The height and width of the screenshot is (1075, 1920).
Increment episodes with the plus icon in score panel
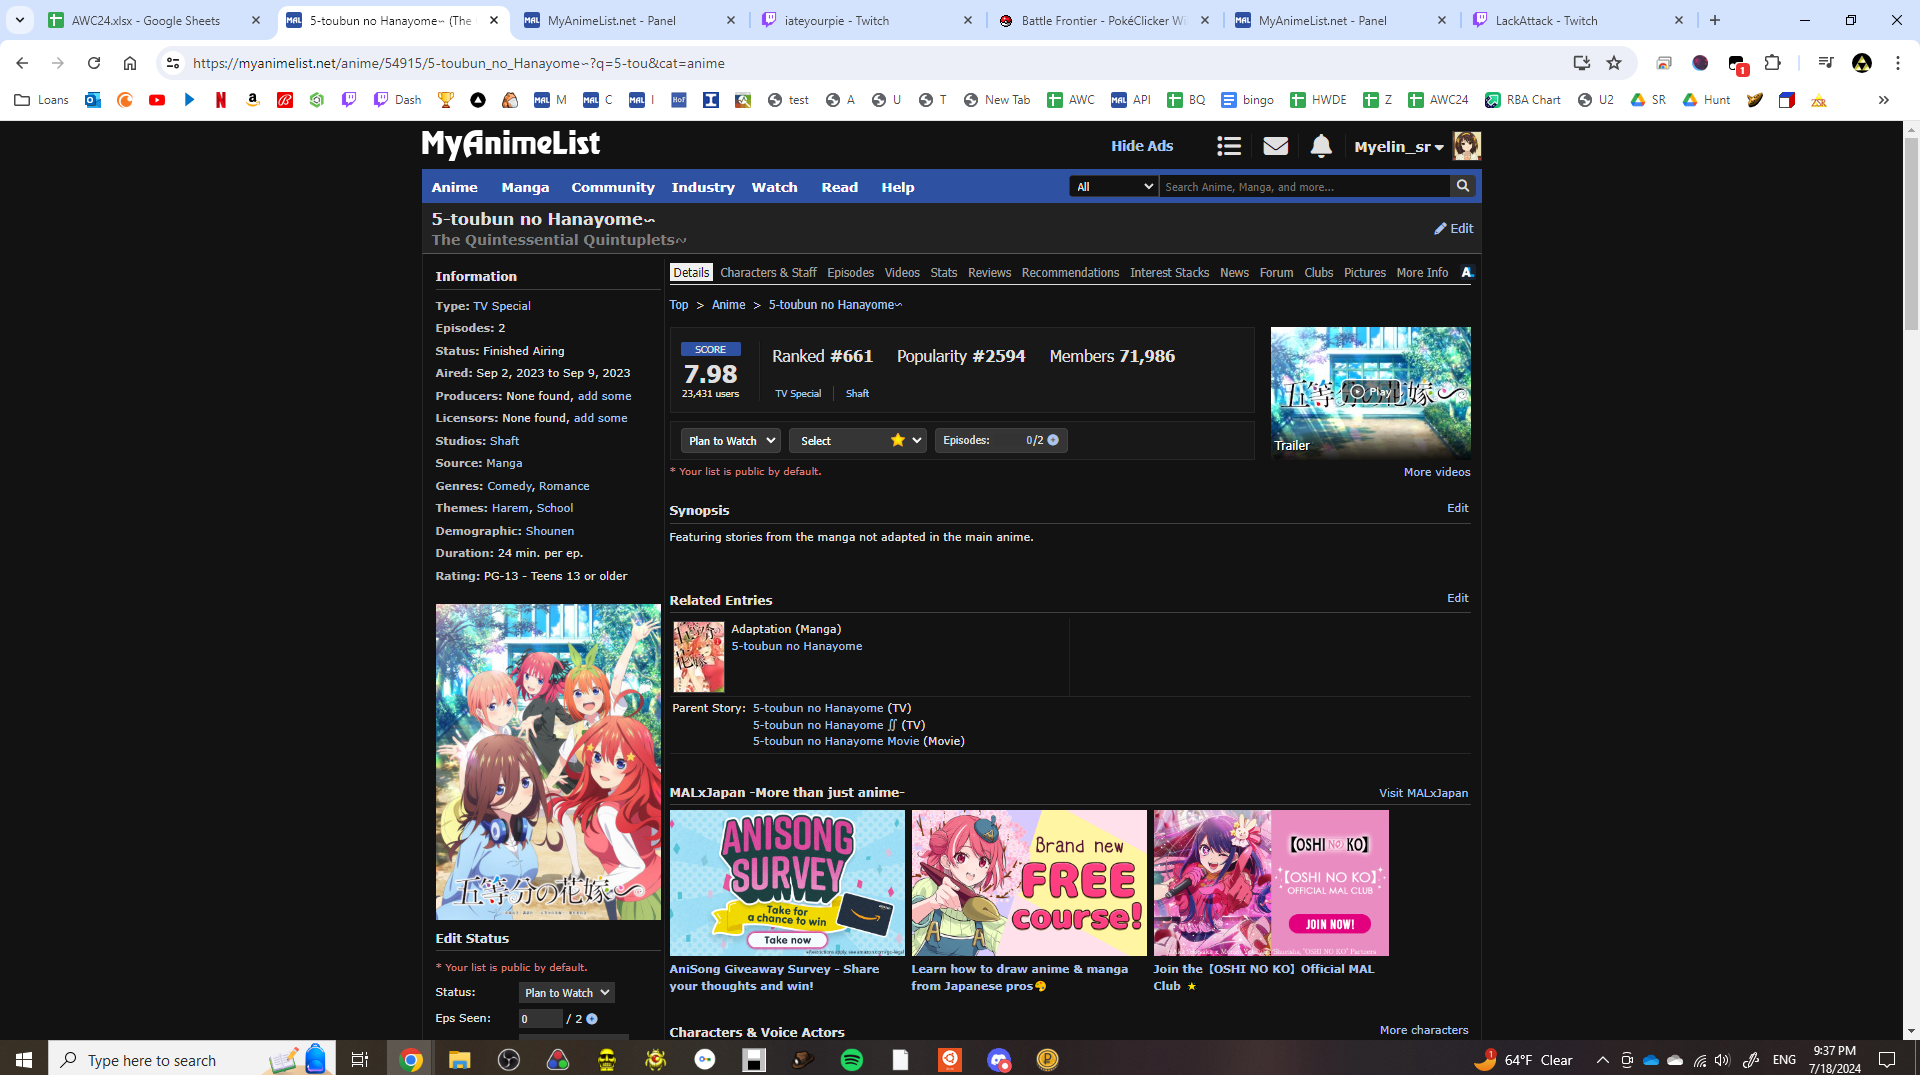point(1053,440)
